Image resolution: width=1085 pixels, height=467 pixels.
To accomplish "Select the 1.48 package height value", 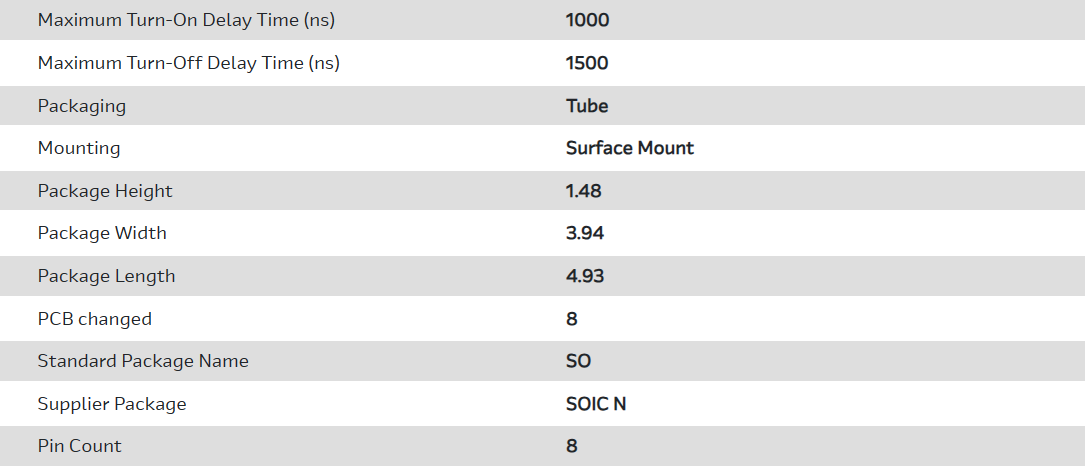I will point(584,191).
